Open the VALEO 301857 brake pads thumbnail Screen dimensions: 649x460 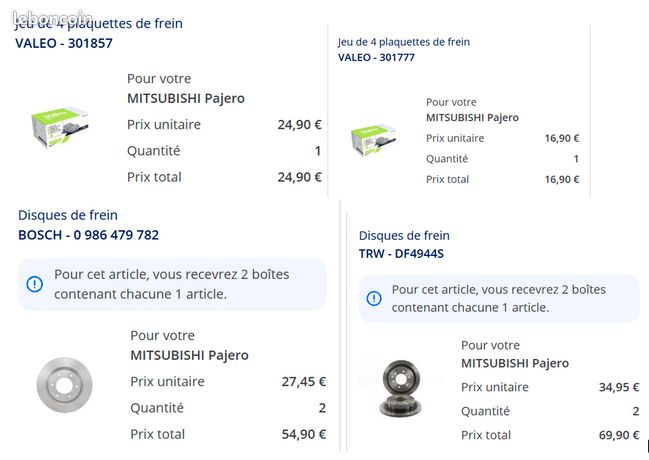pyautogui.click(x=60, y=127)
